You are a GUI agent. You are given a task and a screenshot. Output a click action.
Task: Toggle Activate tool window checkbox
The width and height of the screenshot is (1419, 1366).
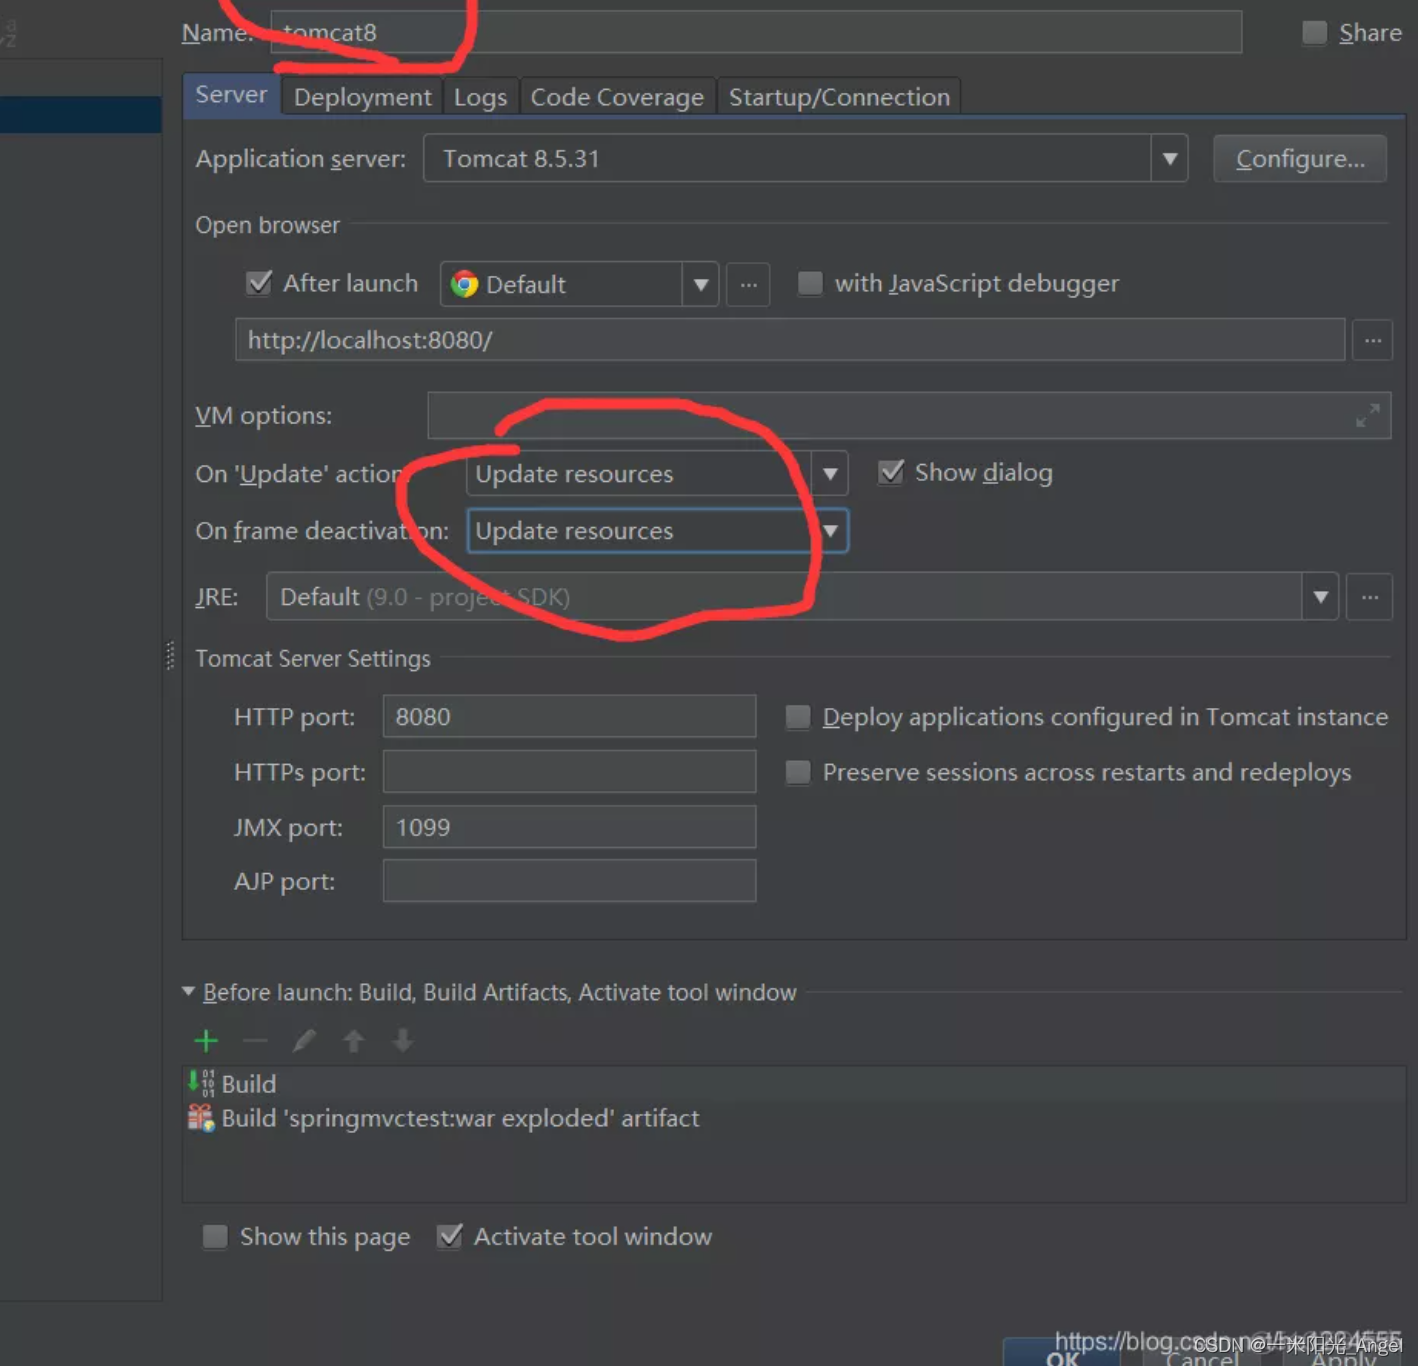click(450, 1237)
